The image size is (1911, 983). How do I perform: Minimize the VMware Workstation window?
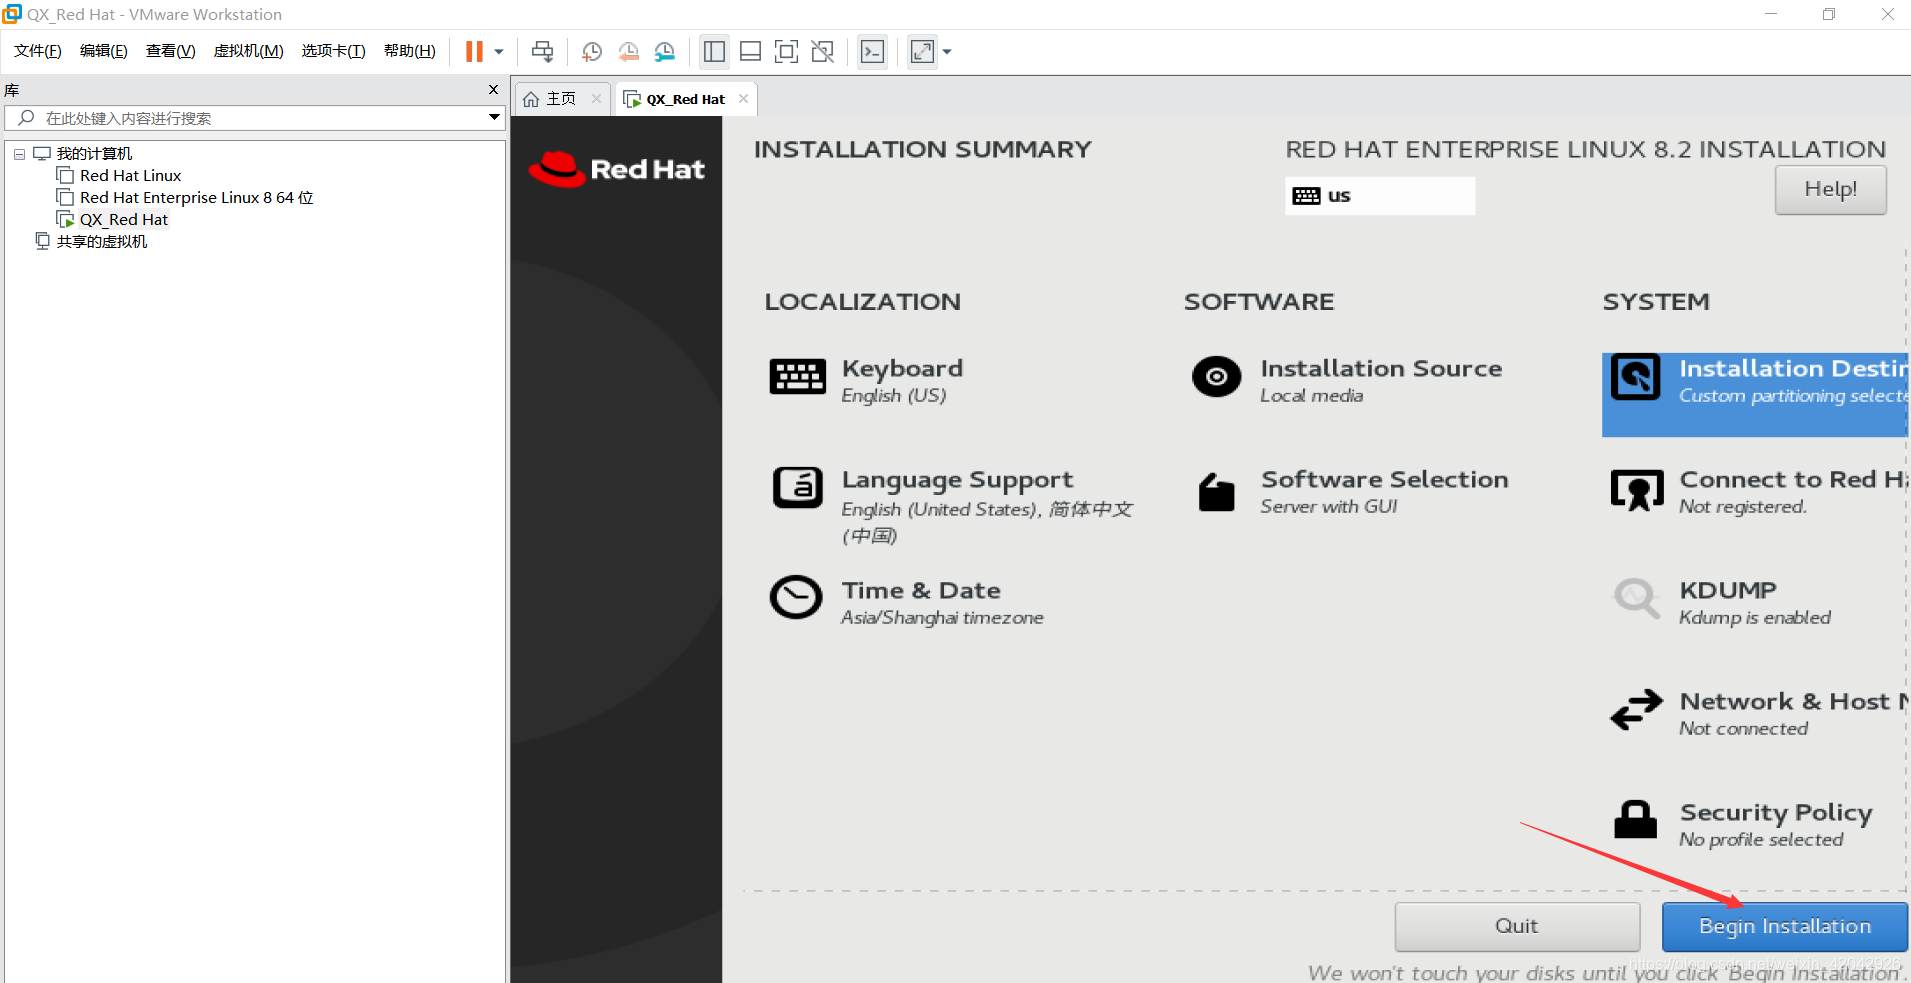[1771, 14]
